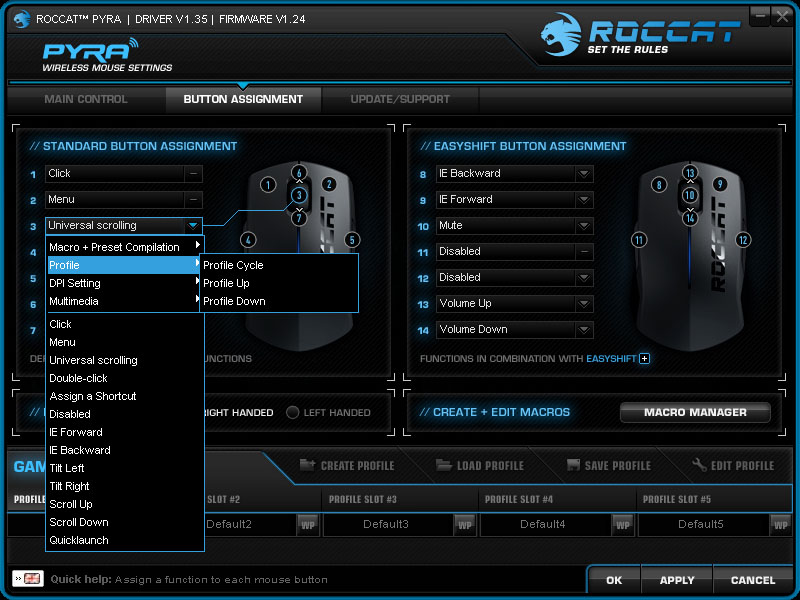Open the button 10 Mute dropdown
This screenshot has width=800, height=600.
click(x=584, y=226)
